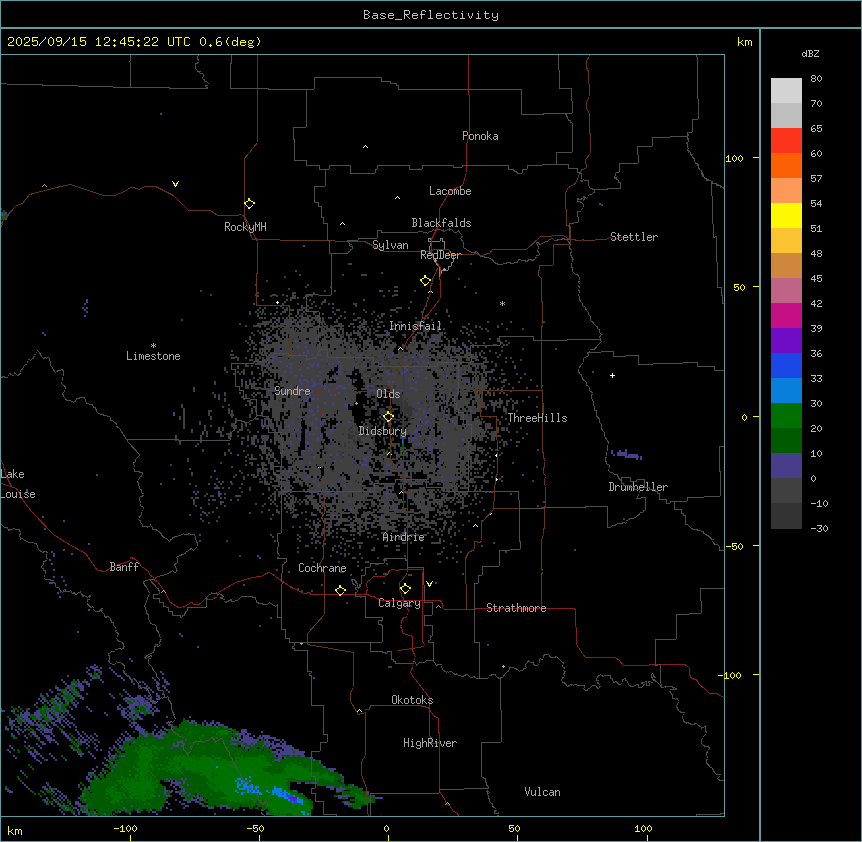Pick the light gray 70-80 dBZ legend color
This screenshot has width=862, height=842.
point(786,91)
